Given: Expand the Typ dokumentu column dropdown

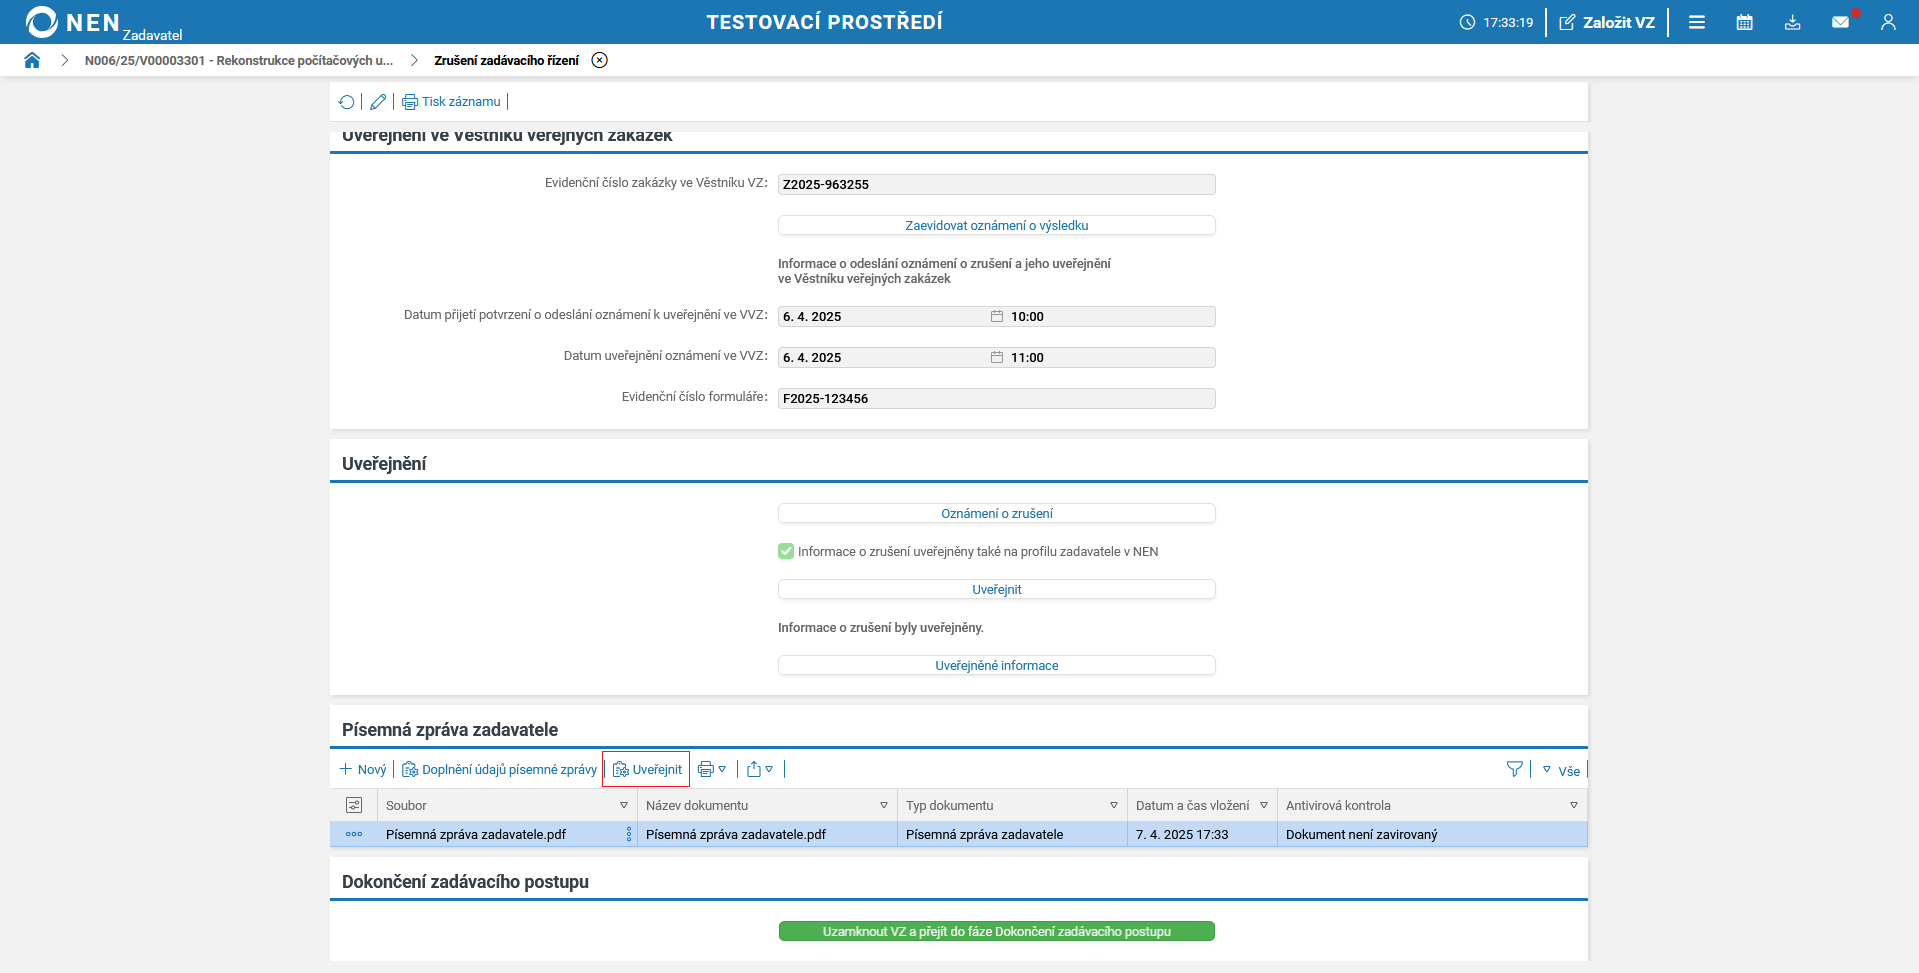Looking at the screenshot, I should pyautogui.click(x=1114, y=805).
